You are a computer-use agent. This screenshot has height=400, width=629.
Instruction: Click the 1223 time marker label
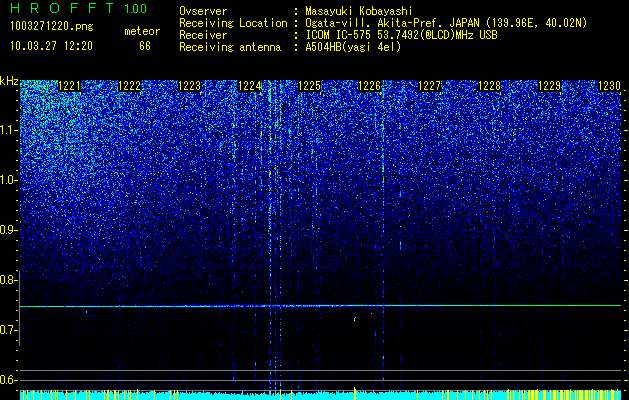tap(189, 85)
